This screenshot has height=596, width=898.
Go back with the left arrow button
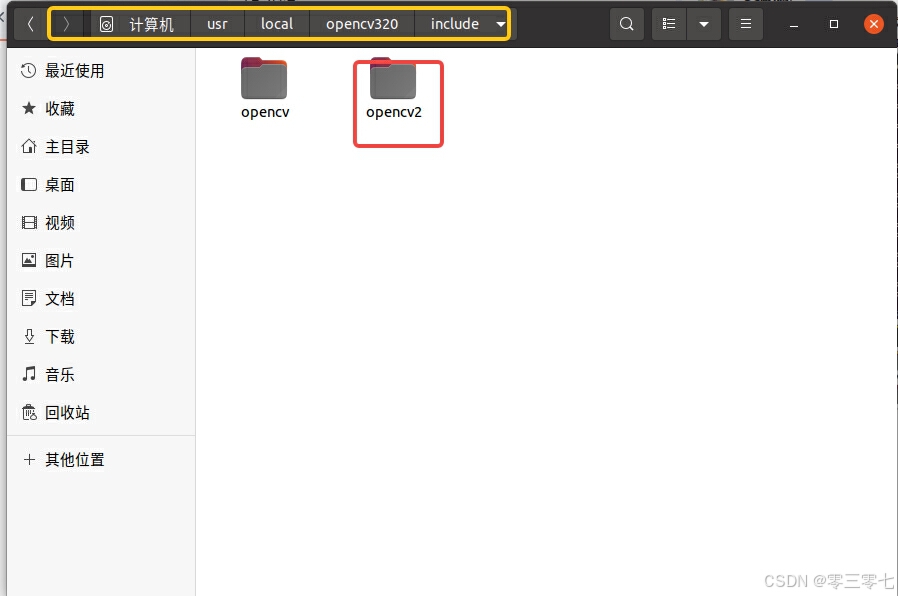point(30,24)
